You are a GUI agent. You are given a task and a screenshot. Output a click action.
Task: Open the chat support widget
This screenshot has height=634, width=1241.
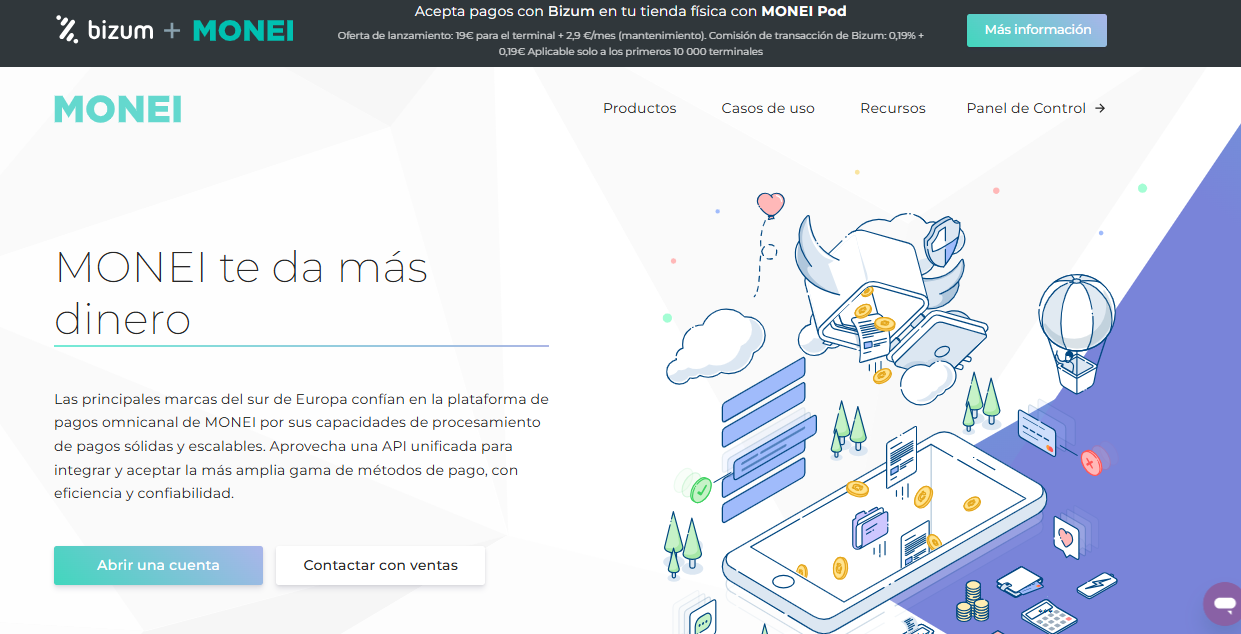[x=1222, y=603]
